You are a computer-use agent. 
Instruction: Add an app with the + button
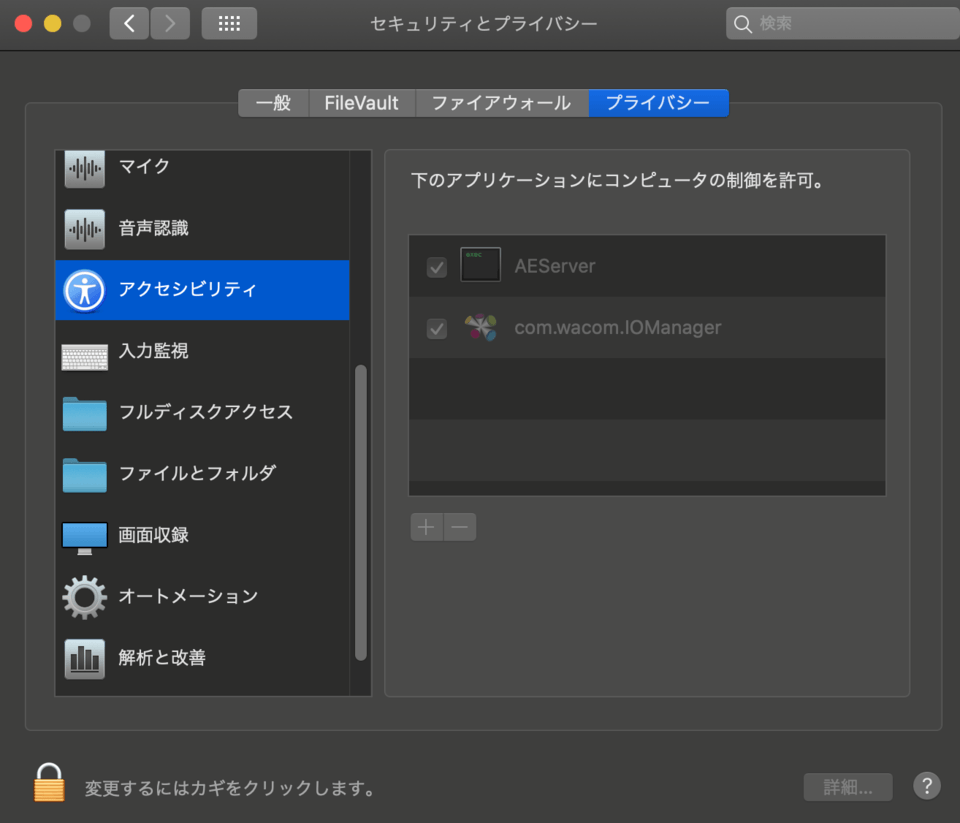tap(426, 526)
